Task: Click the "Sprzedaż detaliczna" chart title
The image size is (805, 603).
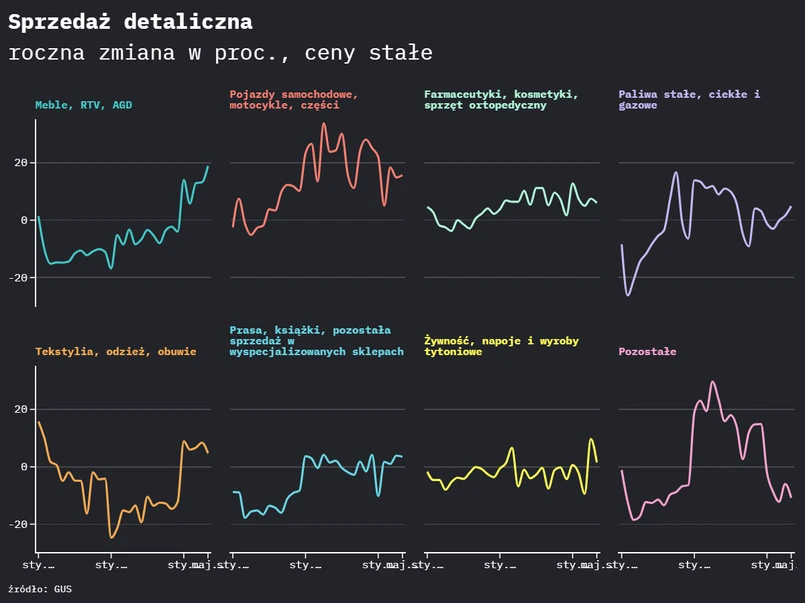Action: pos(130,22)
